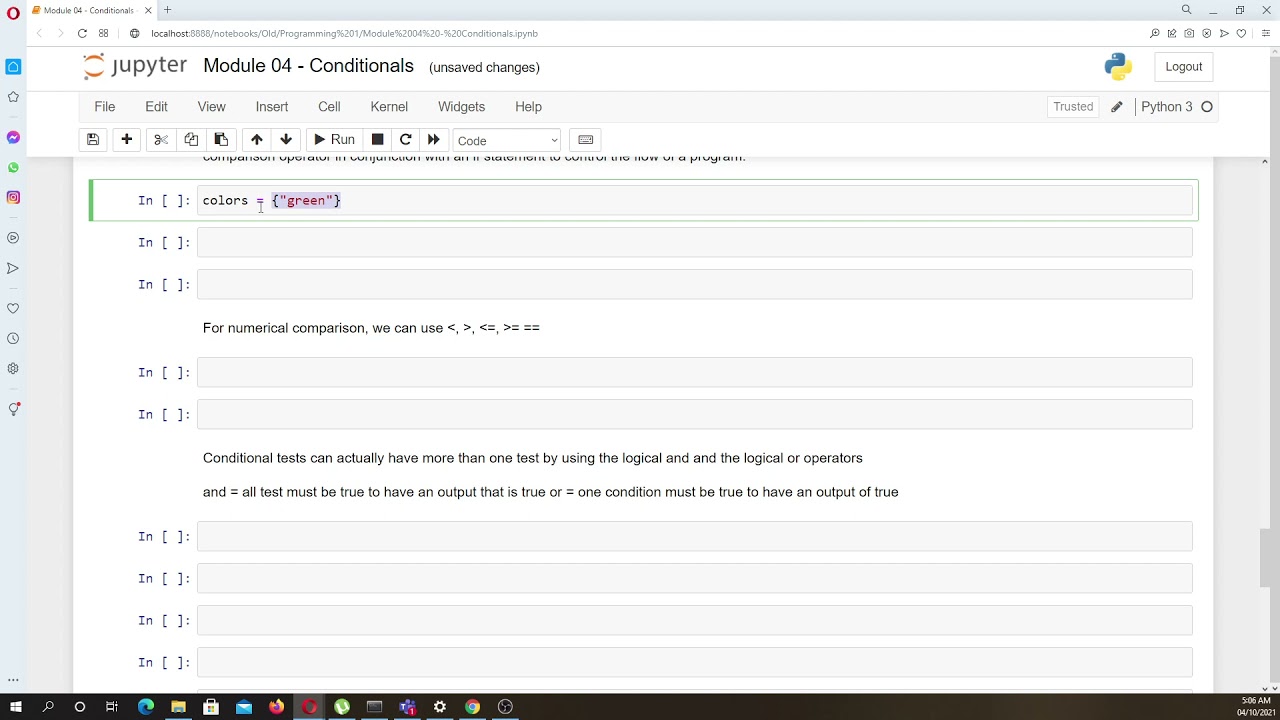Open the Windows Start menu
This screenshot has height=720, width=1280.
pos(16,707)
